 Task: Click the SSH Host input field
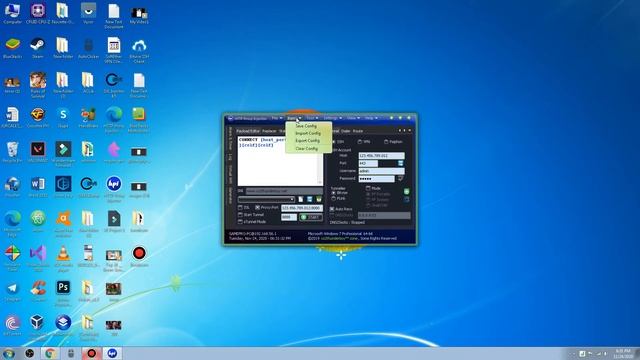pyautogui.click(x=381, y=156)
